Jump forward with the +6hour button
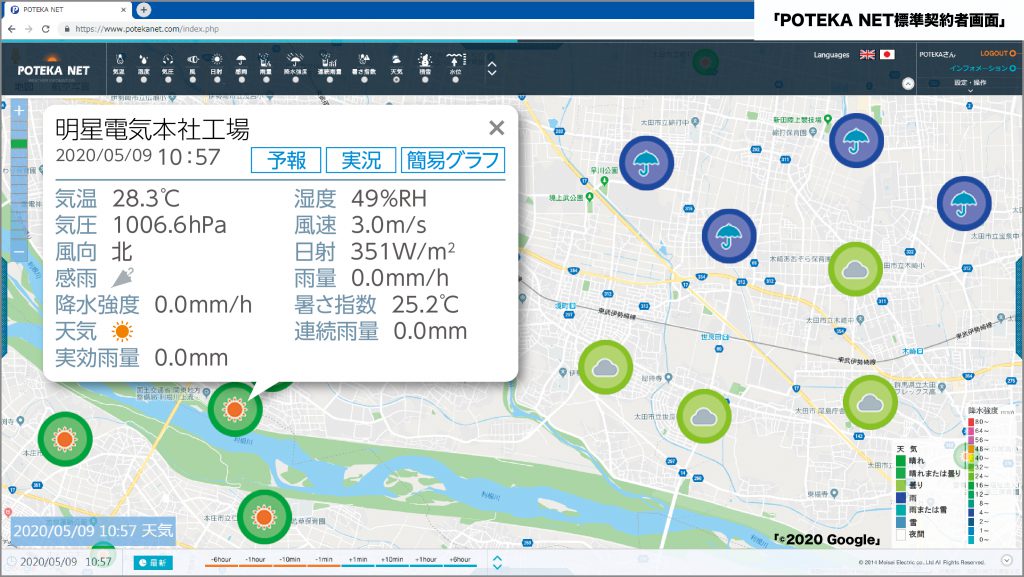 pos(460,560)
